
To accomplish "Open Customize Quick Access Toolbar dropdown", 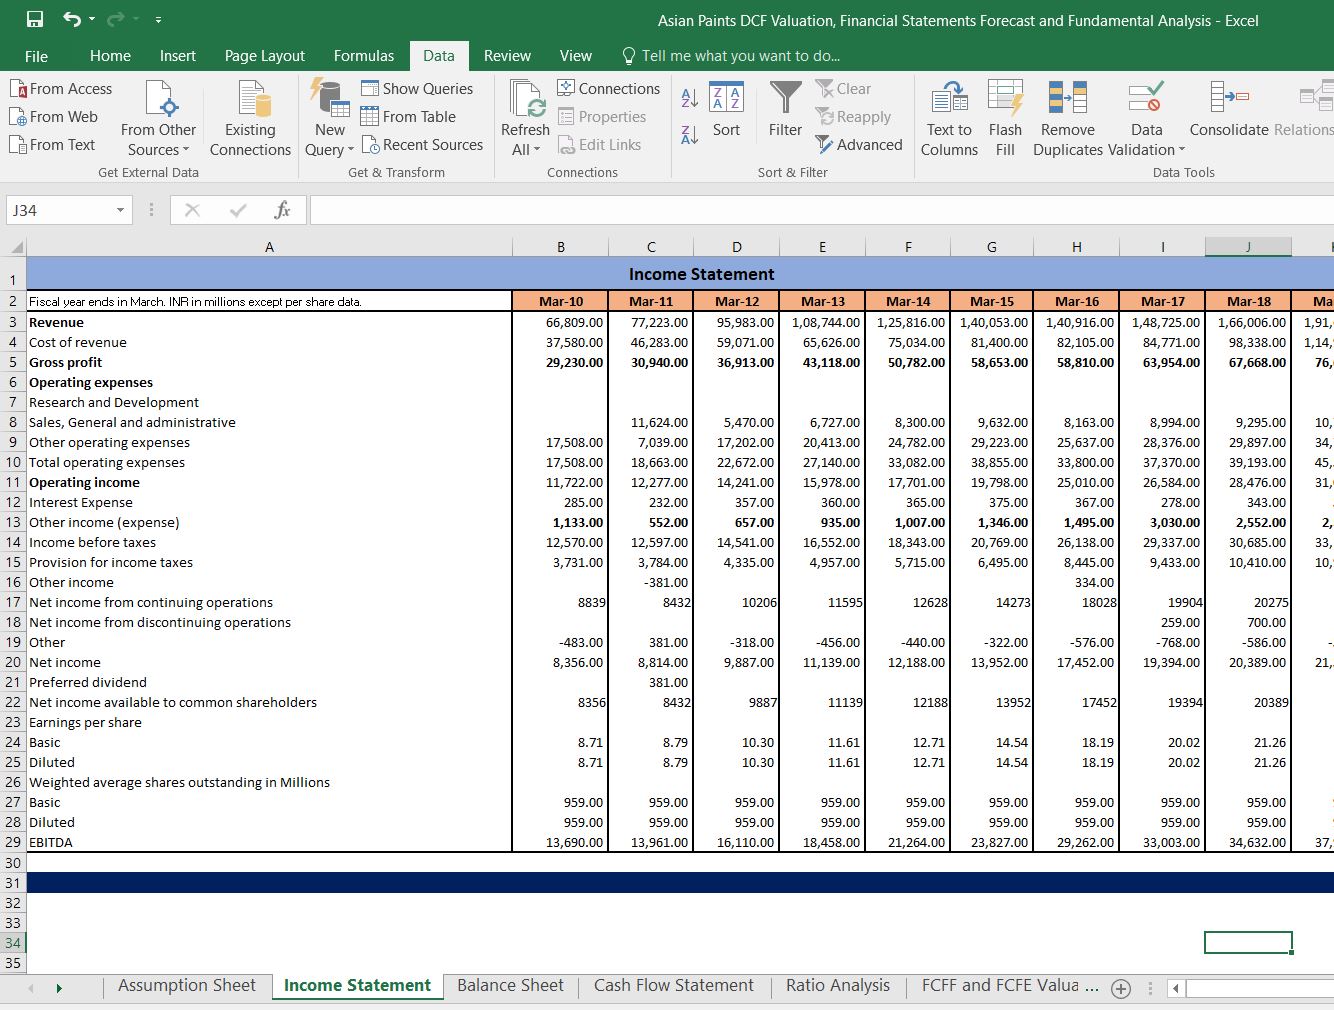I will [x=158, y=20].
